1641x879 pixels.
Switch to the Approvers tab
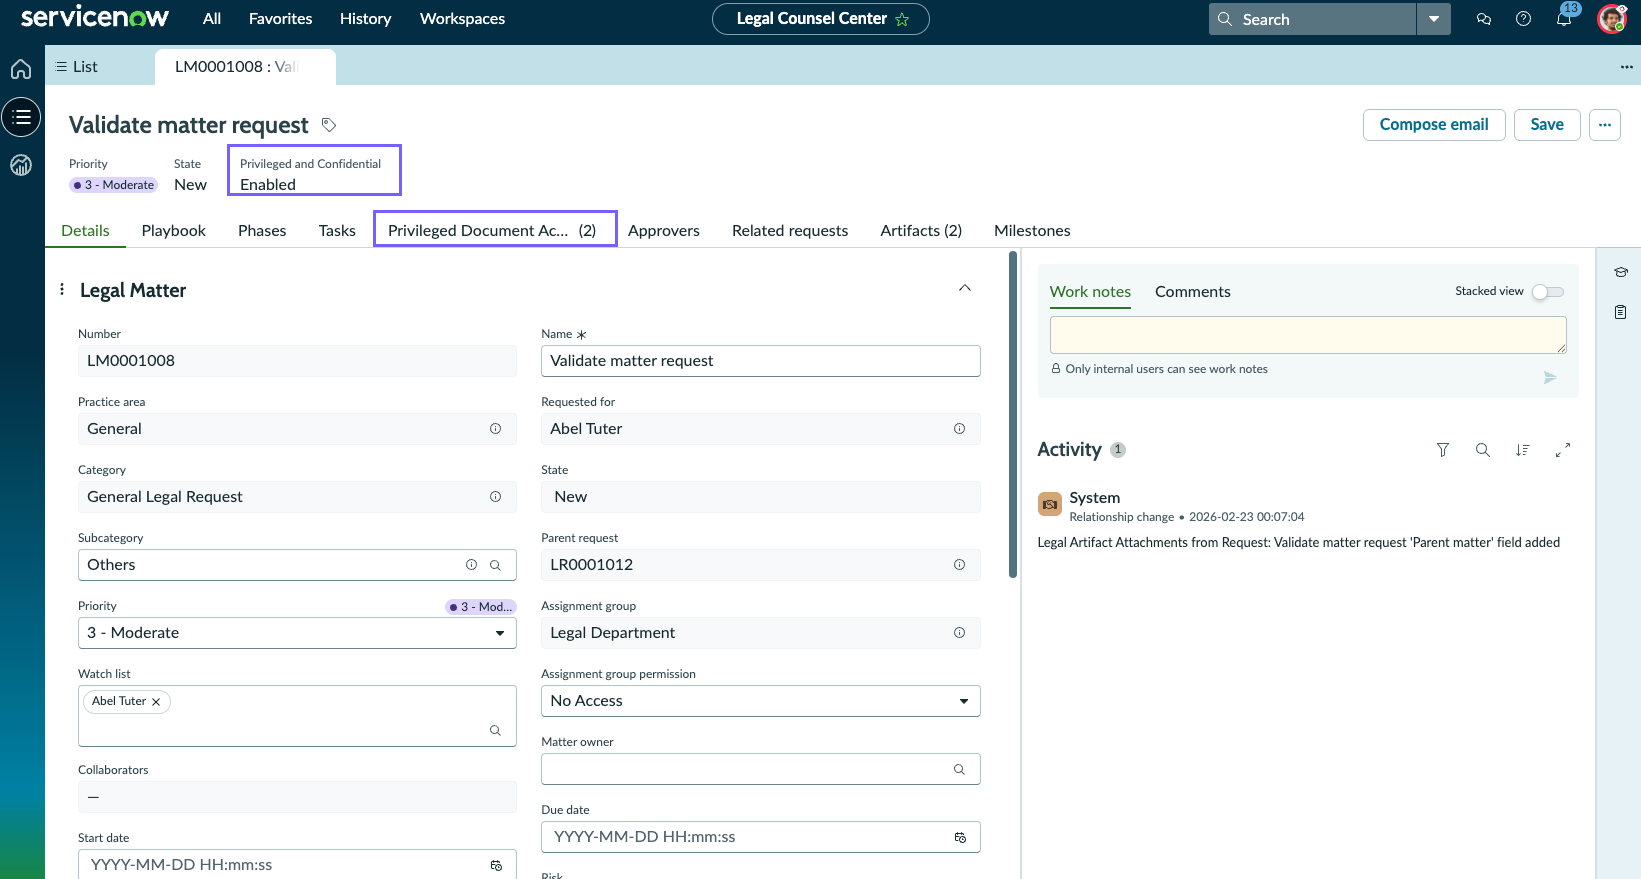point(664,231)
